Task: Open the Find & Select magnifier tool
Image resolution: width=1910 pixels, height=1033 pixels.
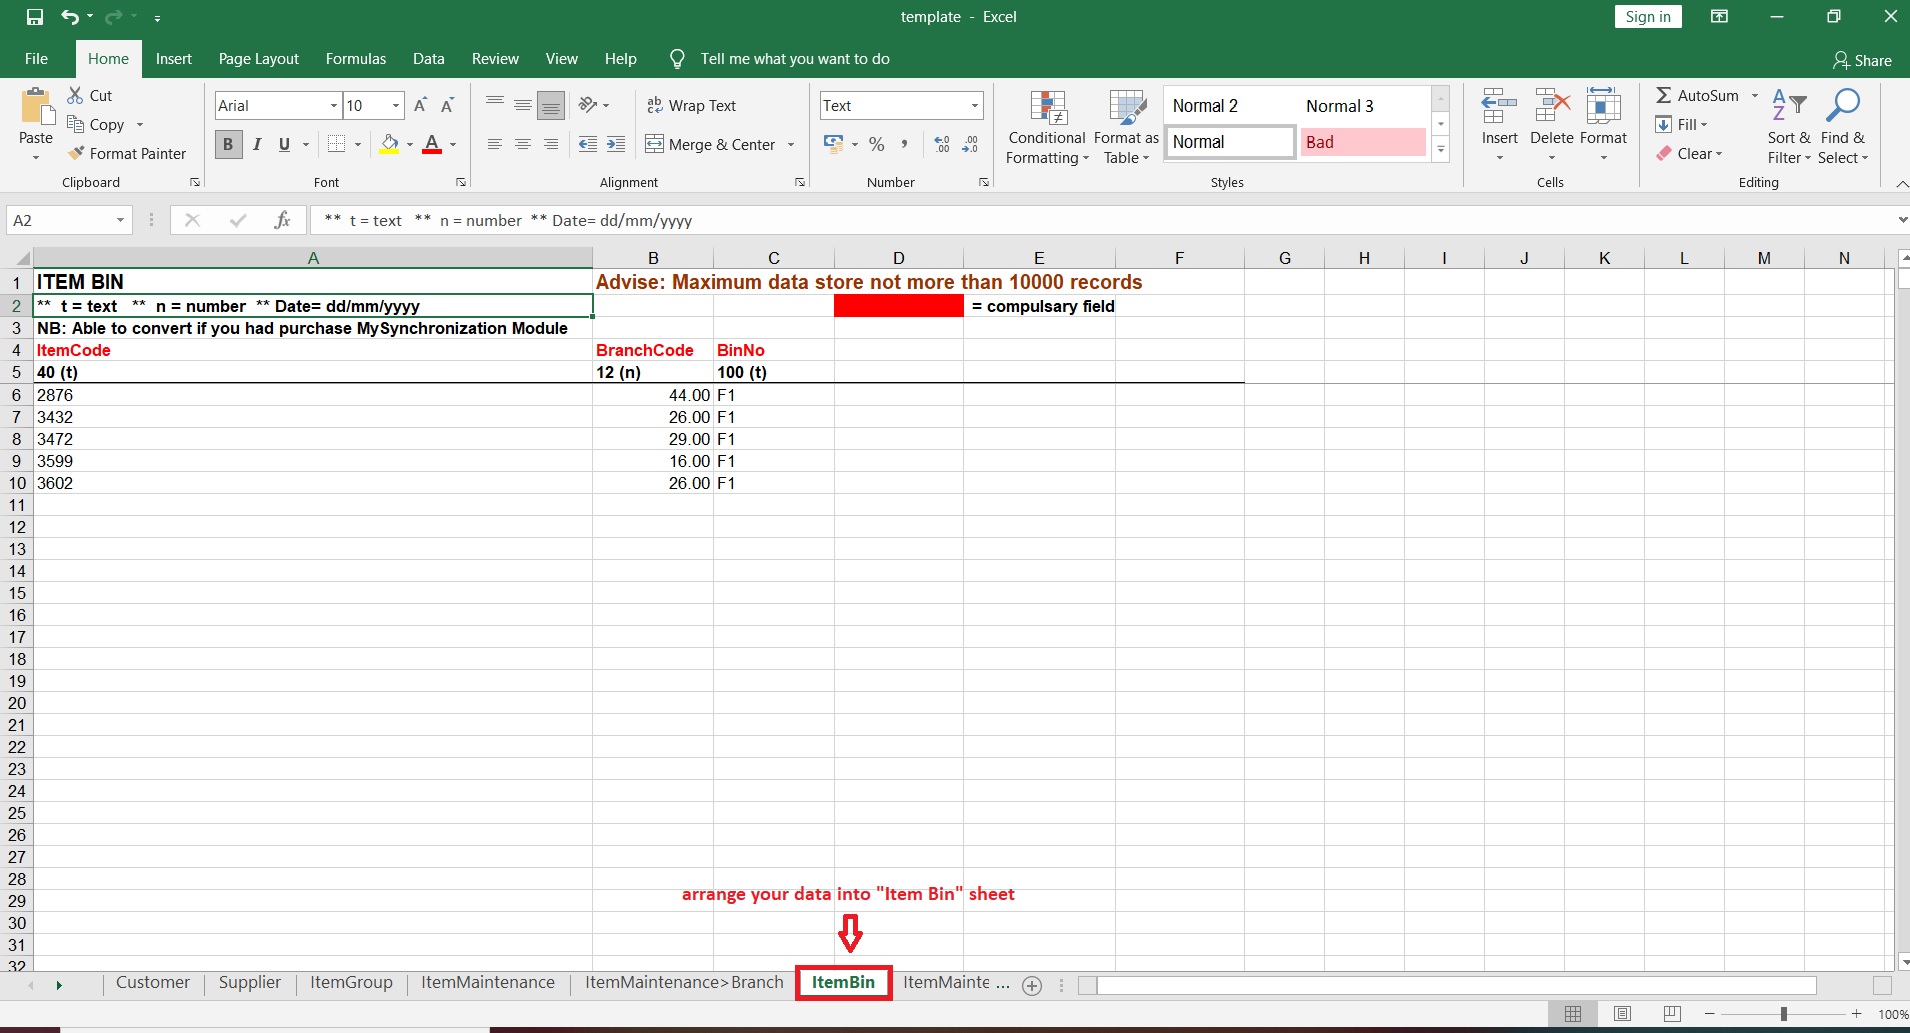Action: point(1842,107)
